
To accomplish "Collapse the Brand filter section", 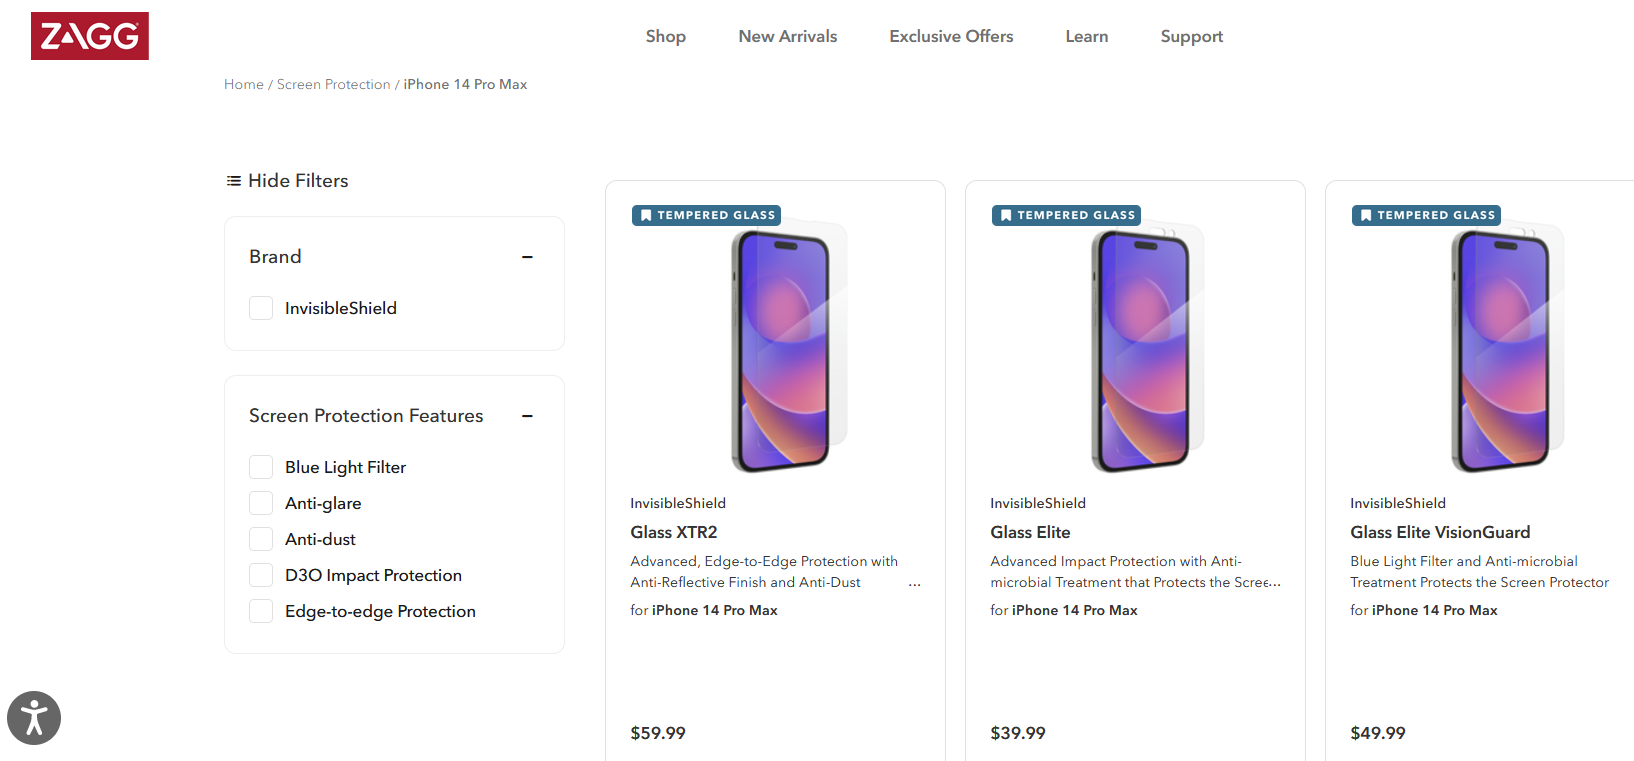I will click(x=527, y=257).
